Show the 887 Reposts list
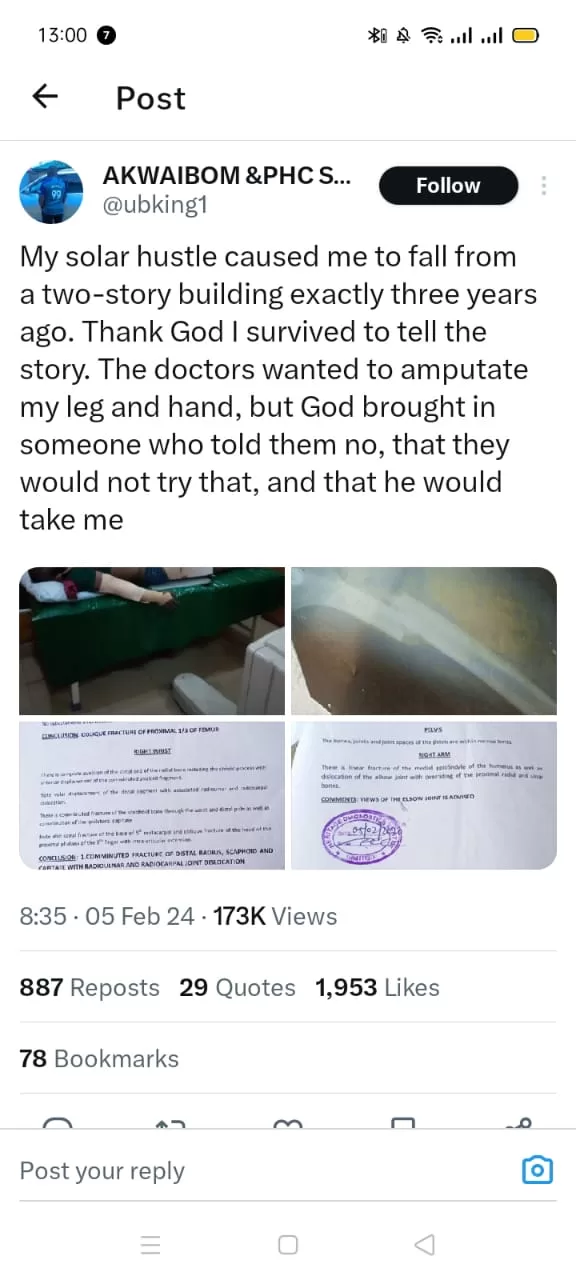 (89, 988)
